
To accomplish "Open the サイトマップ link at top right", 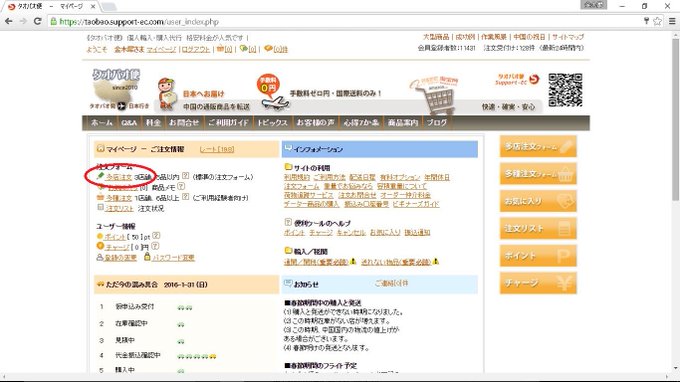I will [x=568, y=37].
